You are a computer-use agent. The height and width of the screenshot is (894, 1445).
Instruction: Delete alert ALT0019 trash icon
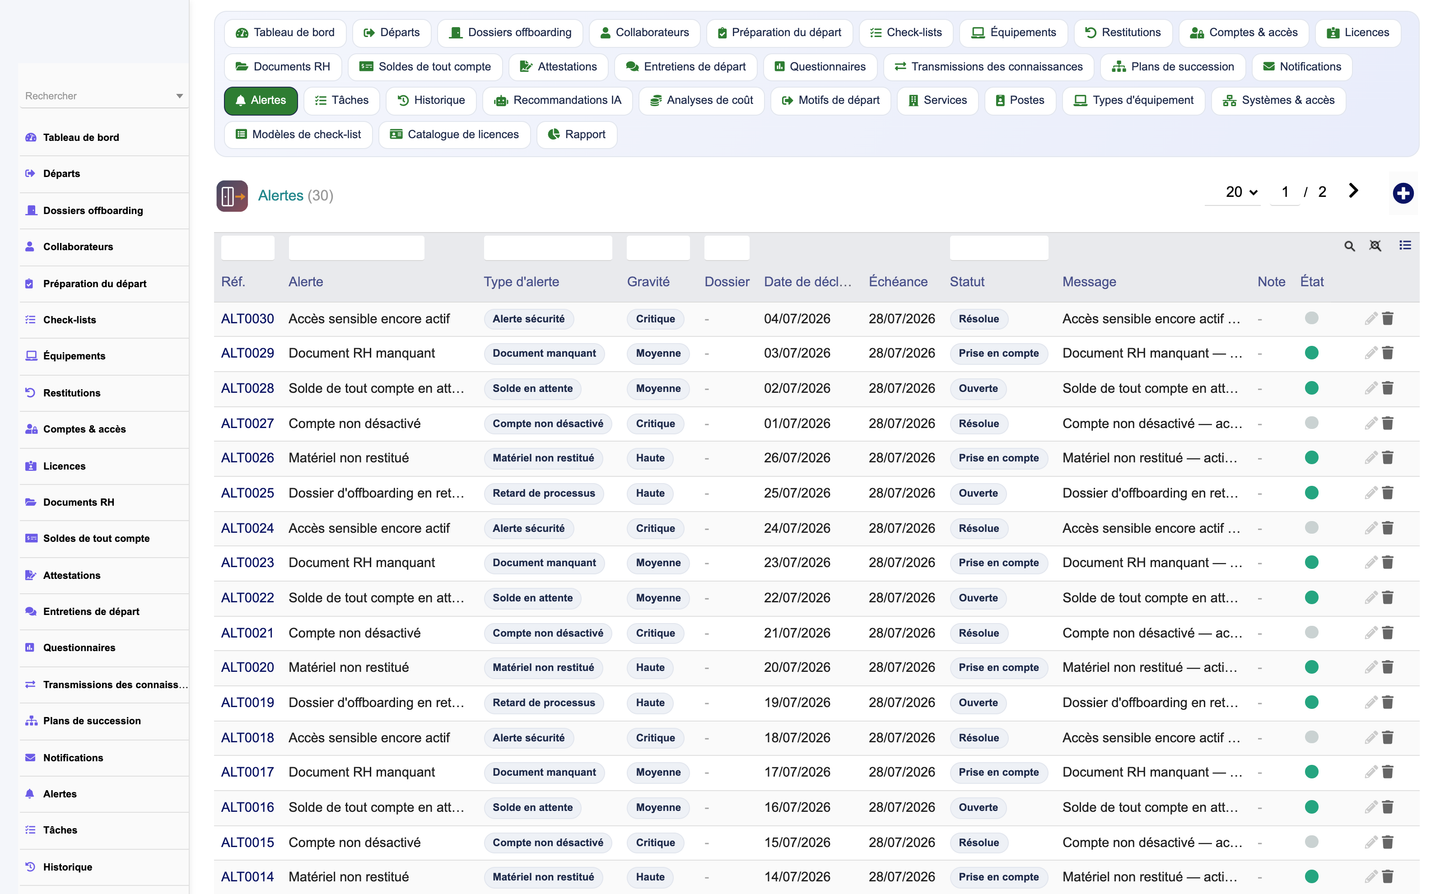[x=1388, y=703]
